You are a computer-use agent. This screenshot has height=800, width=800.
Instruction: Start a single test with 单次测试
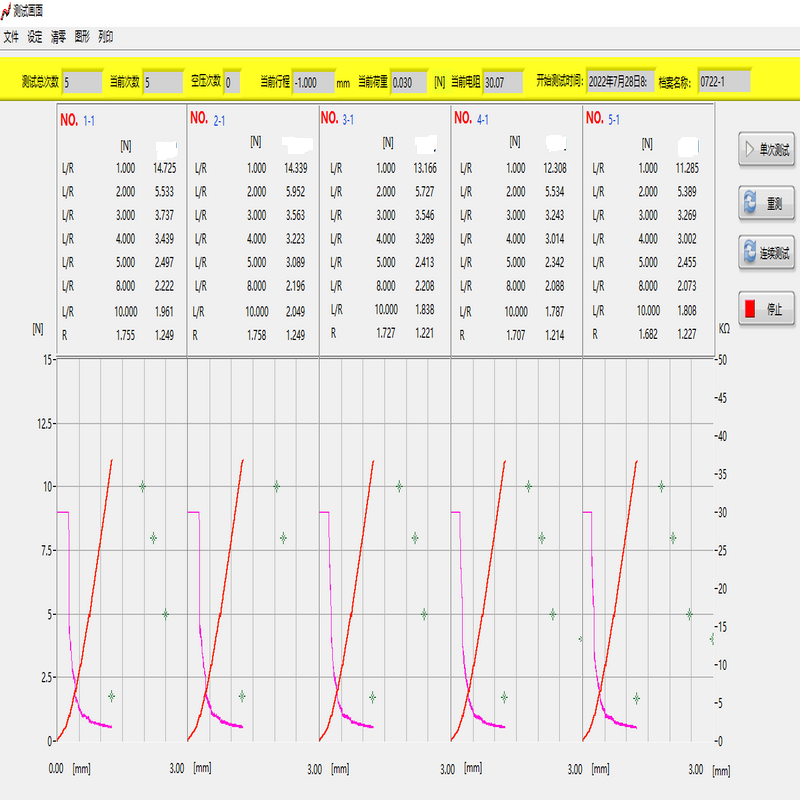click(766, 151)
